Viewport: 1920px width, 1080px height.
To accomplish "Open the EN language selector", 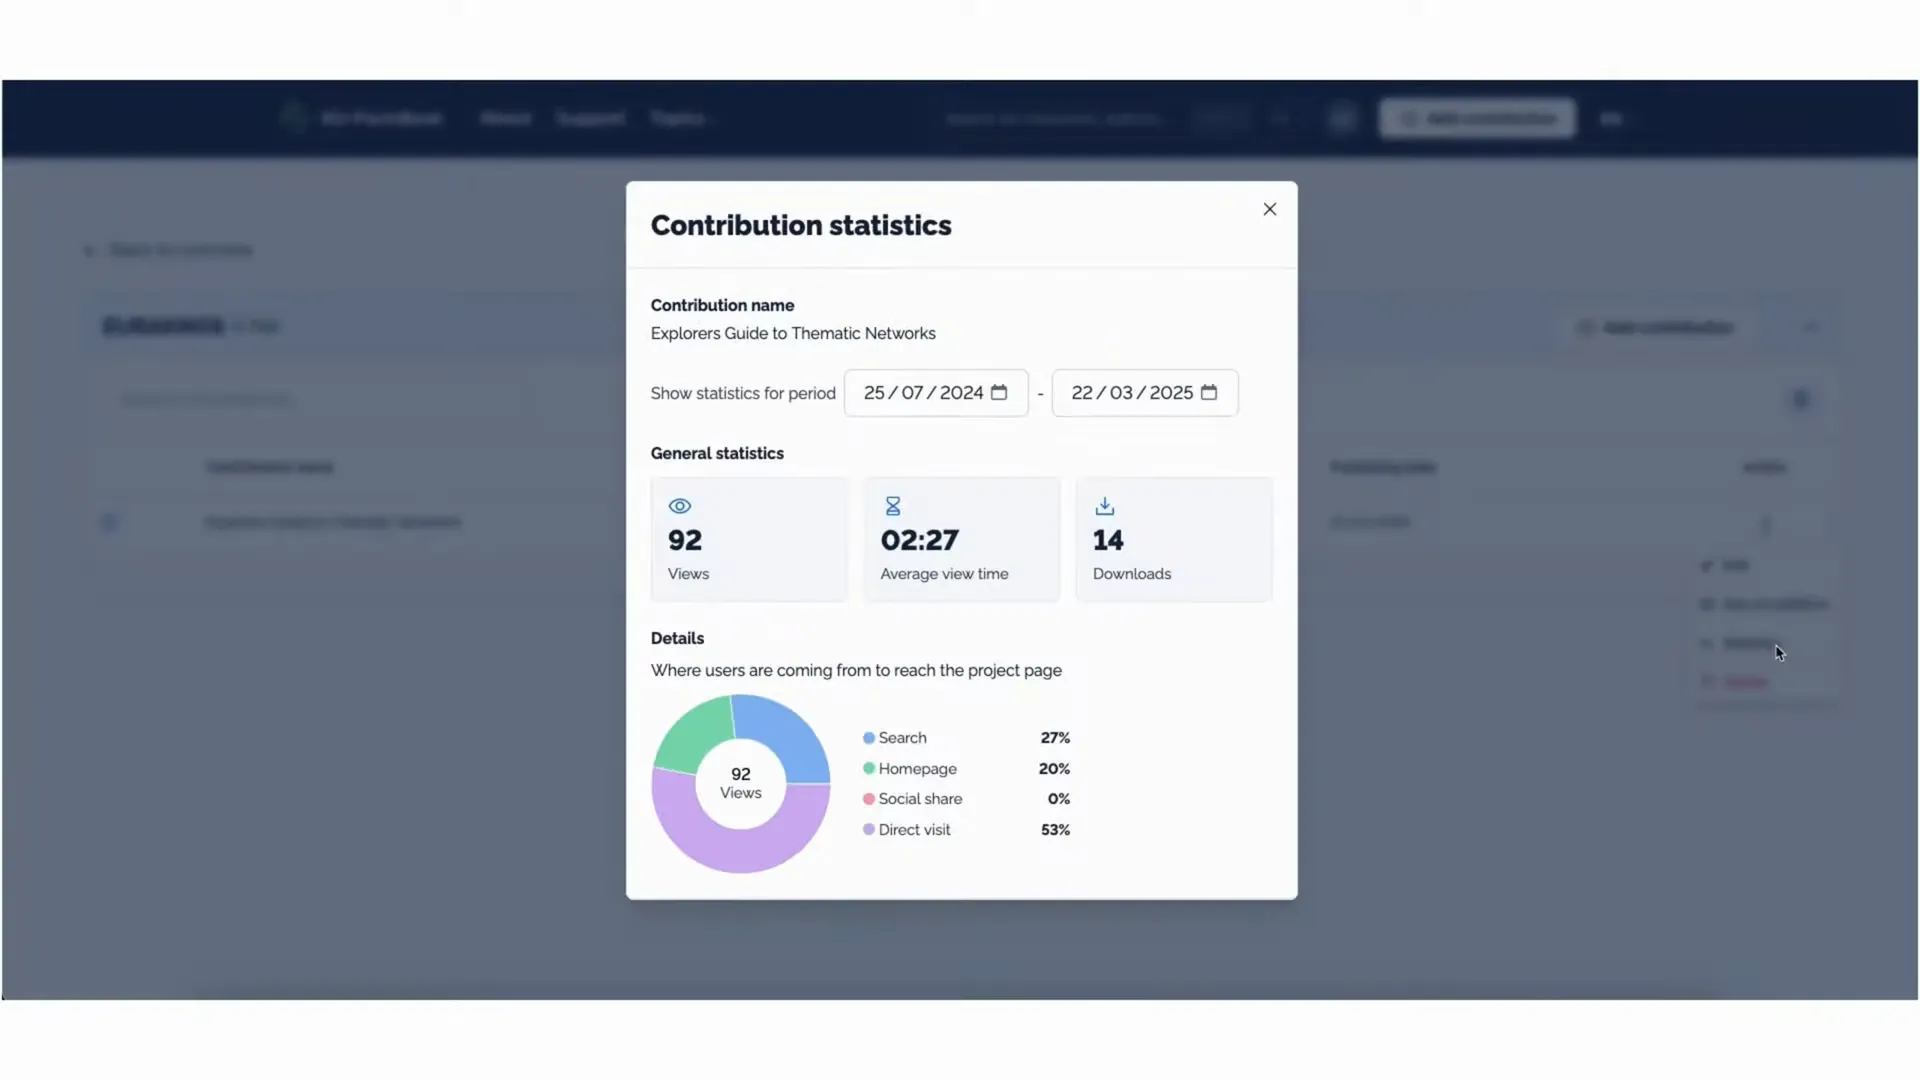I will (1612, 117).
